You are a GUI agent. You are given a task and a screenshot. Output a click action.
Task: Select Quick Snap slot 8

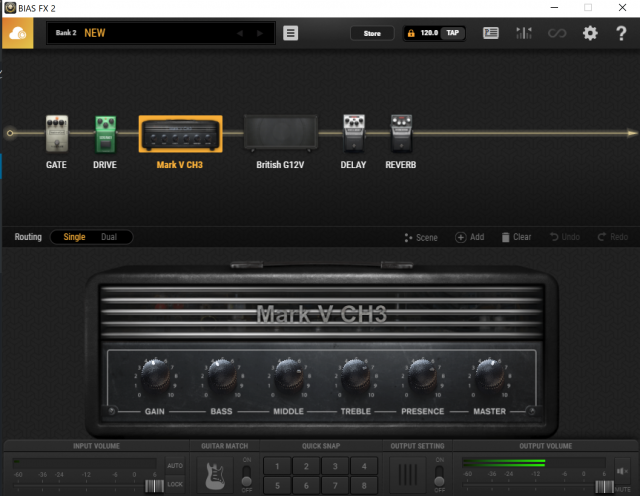point(364,485)
